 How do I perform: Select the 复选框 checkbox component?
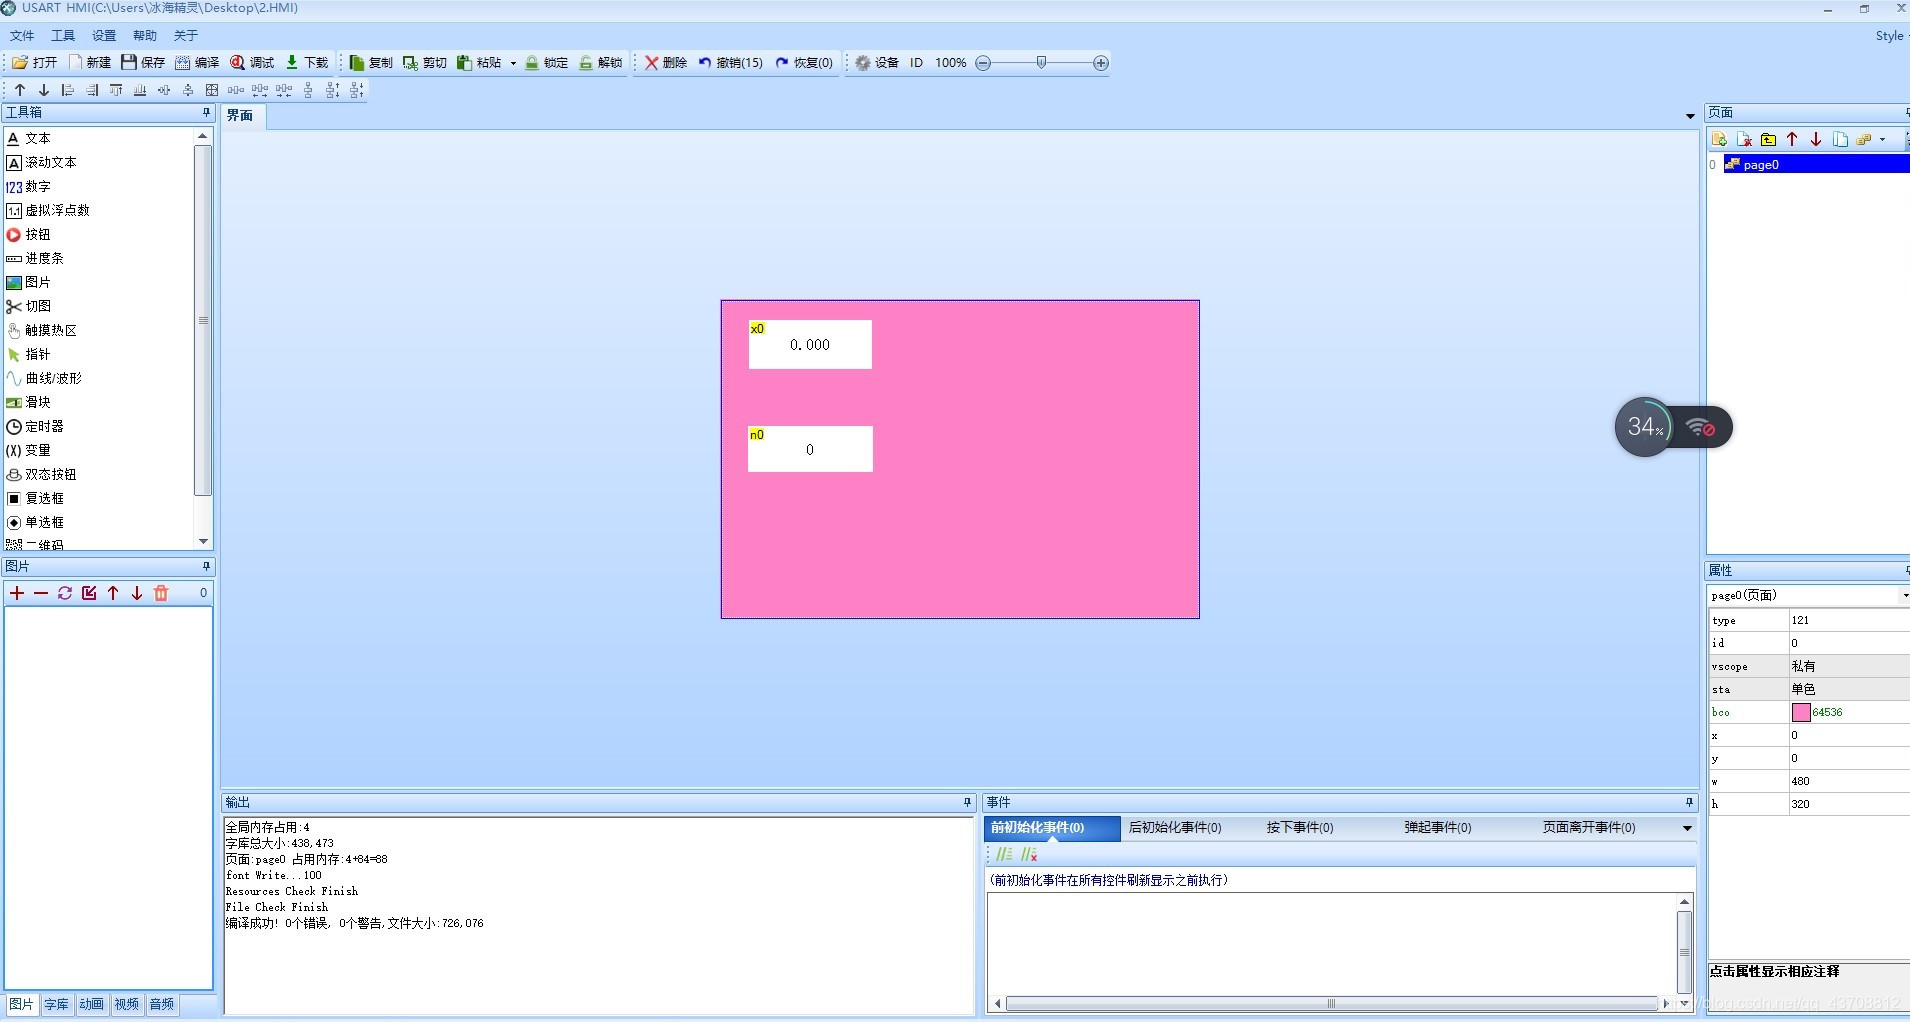click(35, 498)
